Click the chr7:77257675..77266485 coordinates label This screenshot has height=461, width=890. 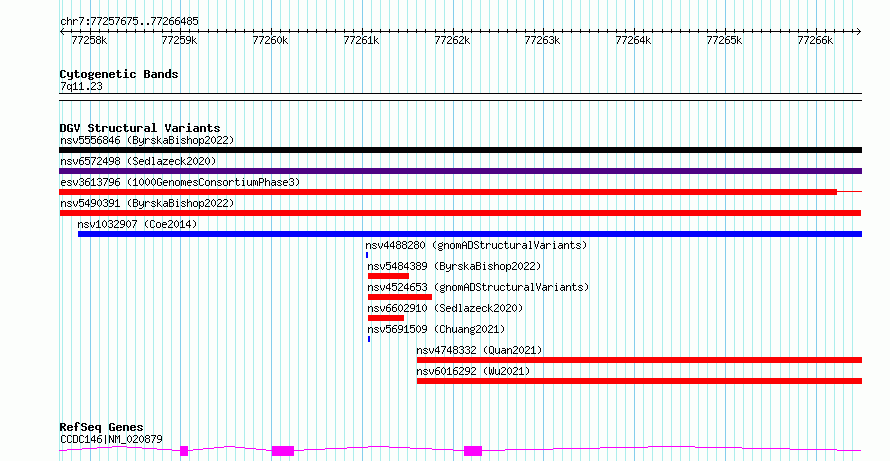129,22
